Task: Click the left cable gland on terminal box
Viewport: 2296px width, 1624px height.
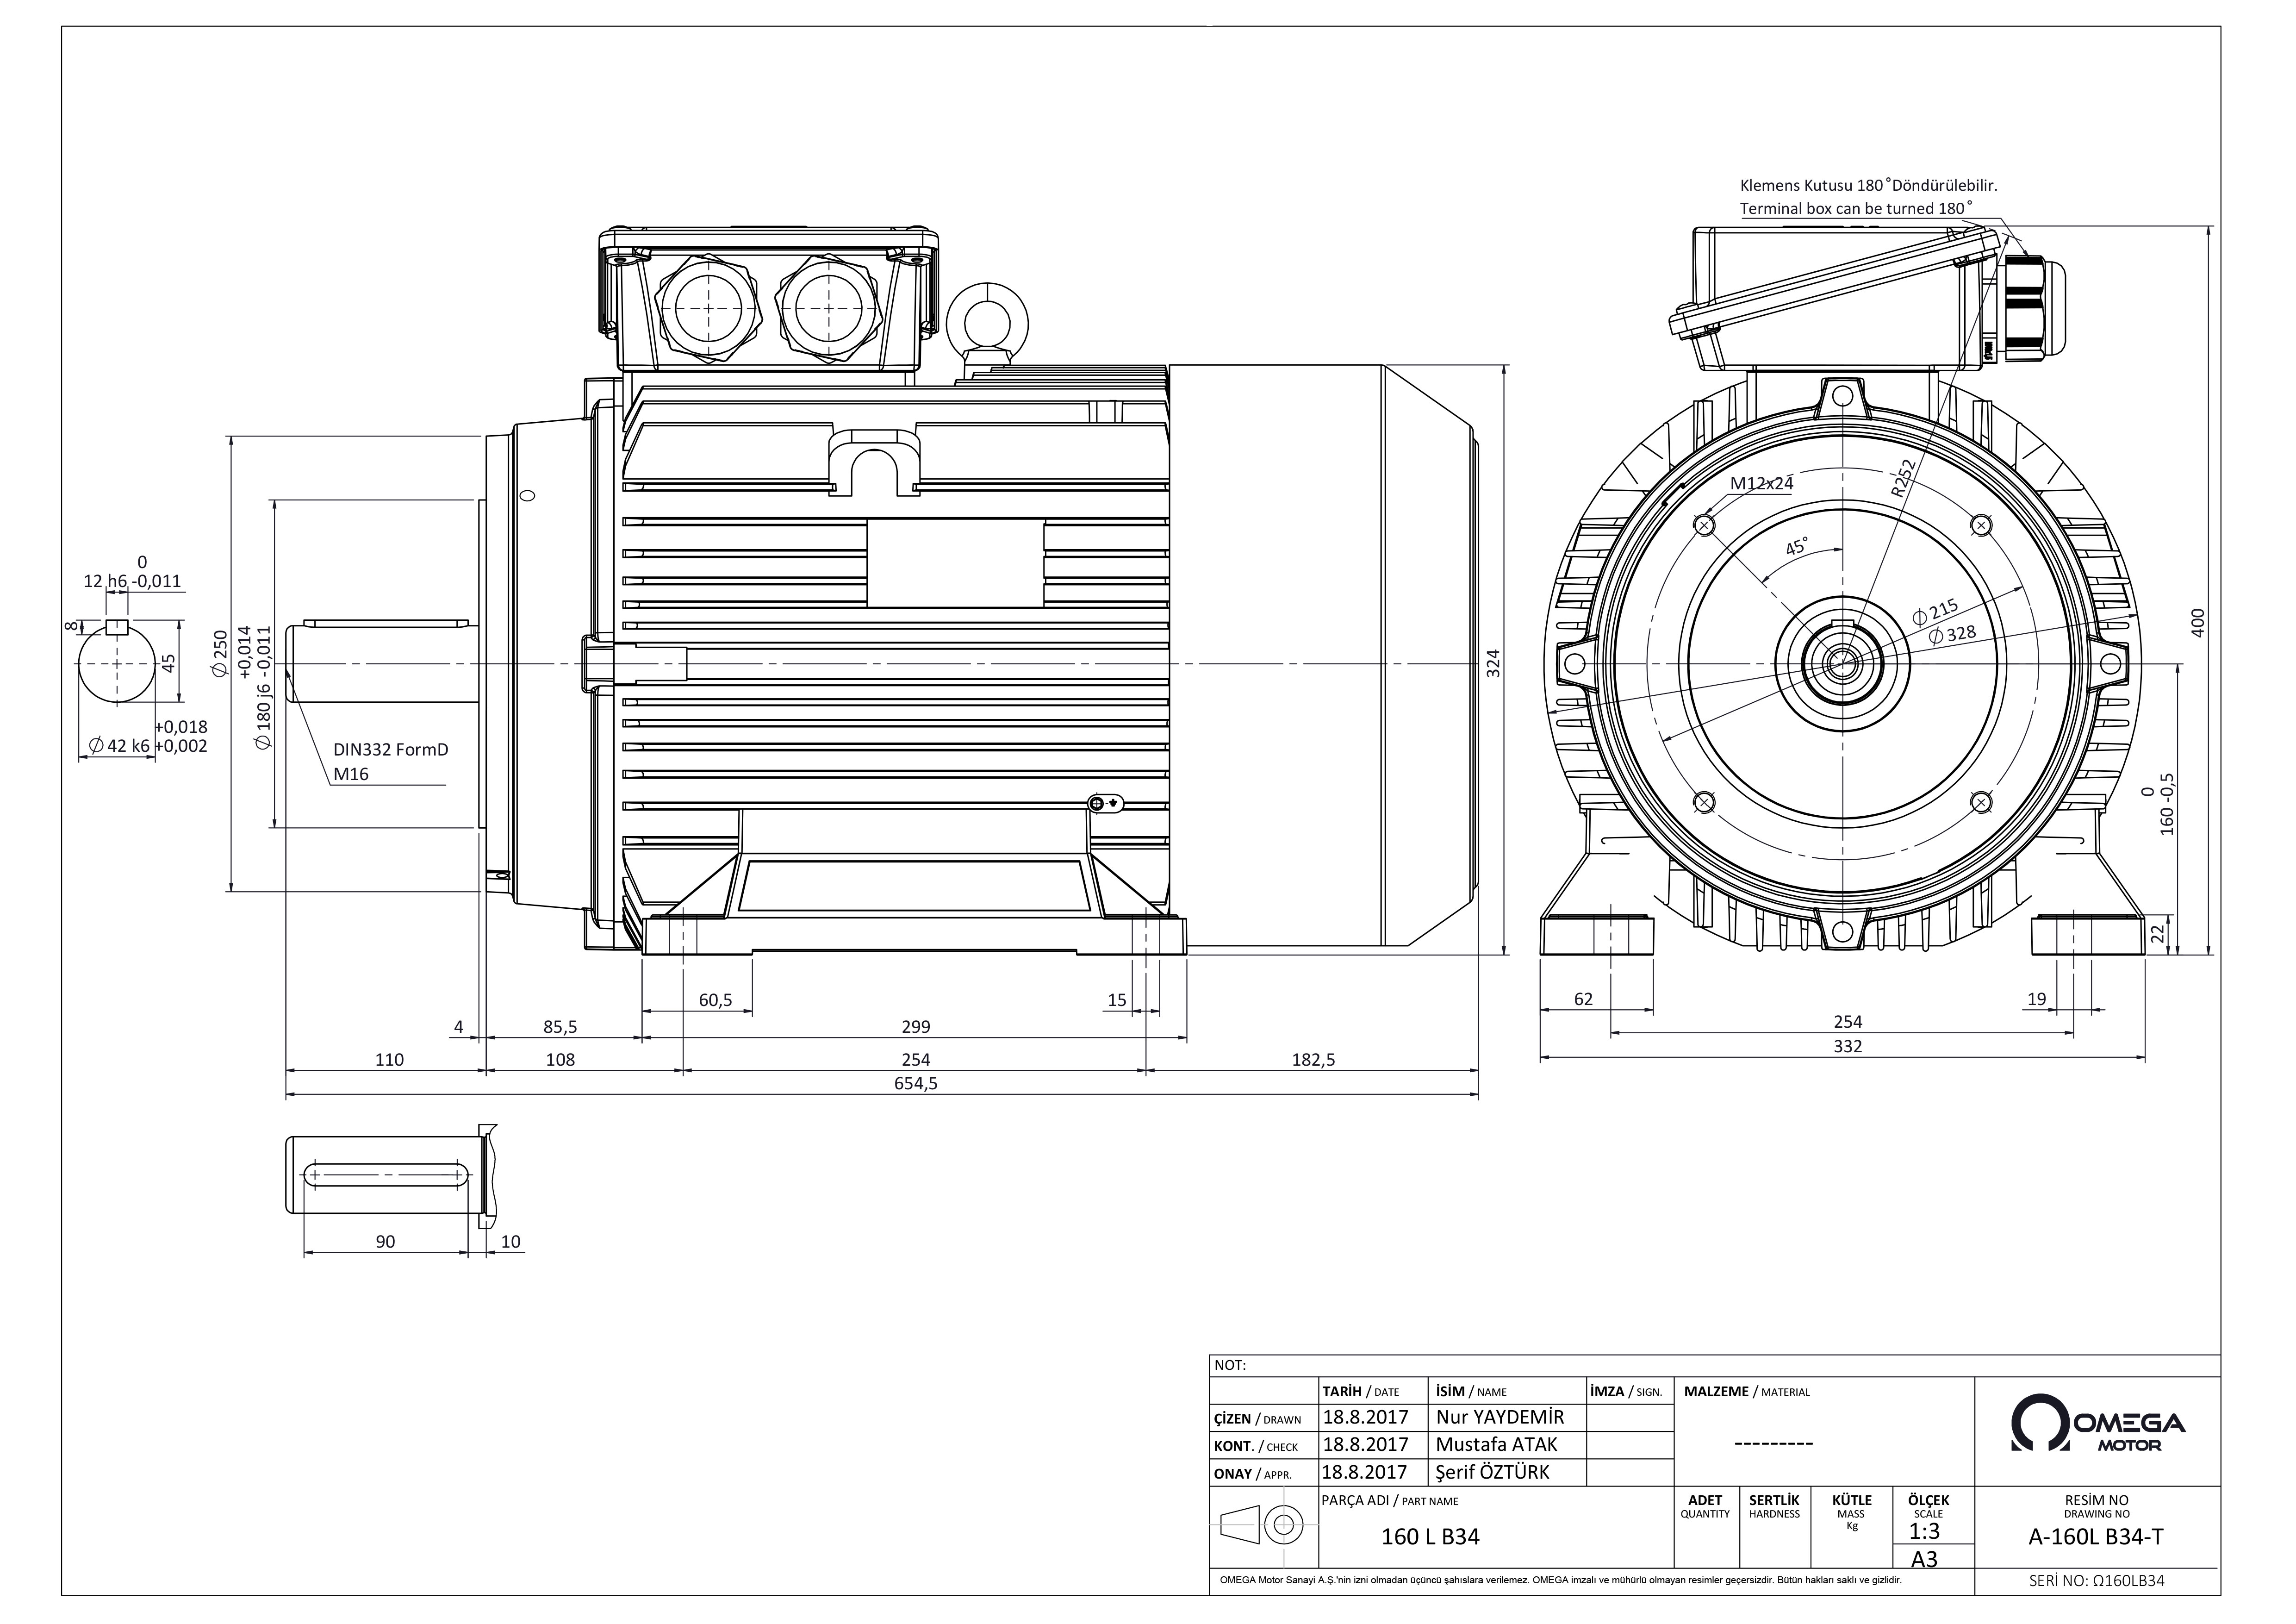Action: point(709,307)
